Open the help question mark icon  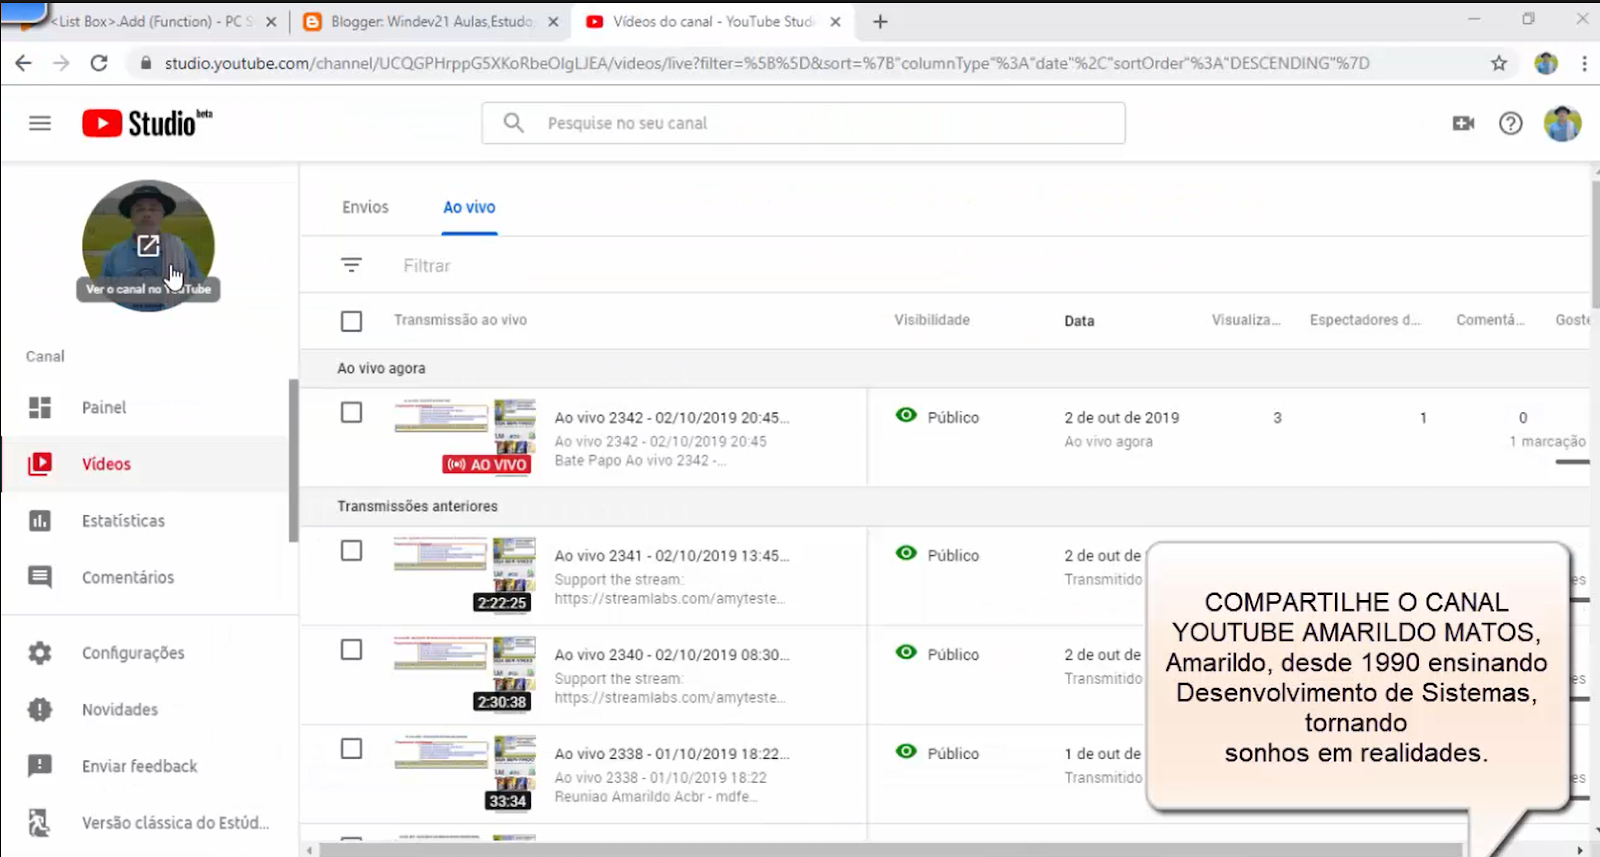[1510, 123]
